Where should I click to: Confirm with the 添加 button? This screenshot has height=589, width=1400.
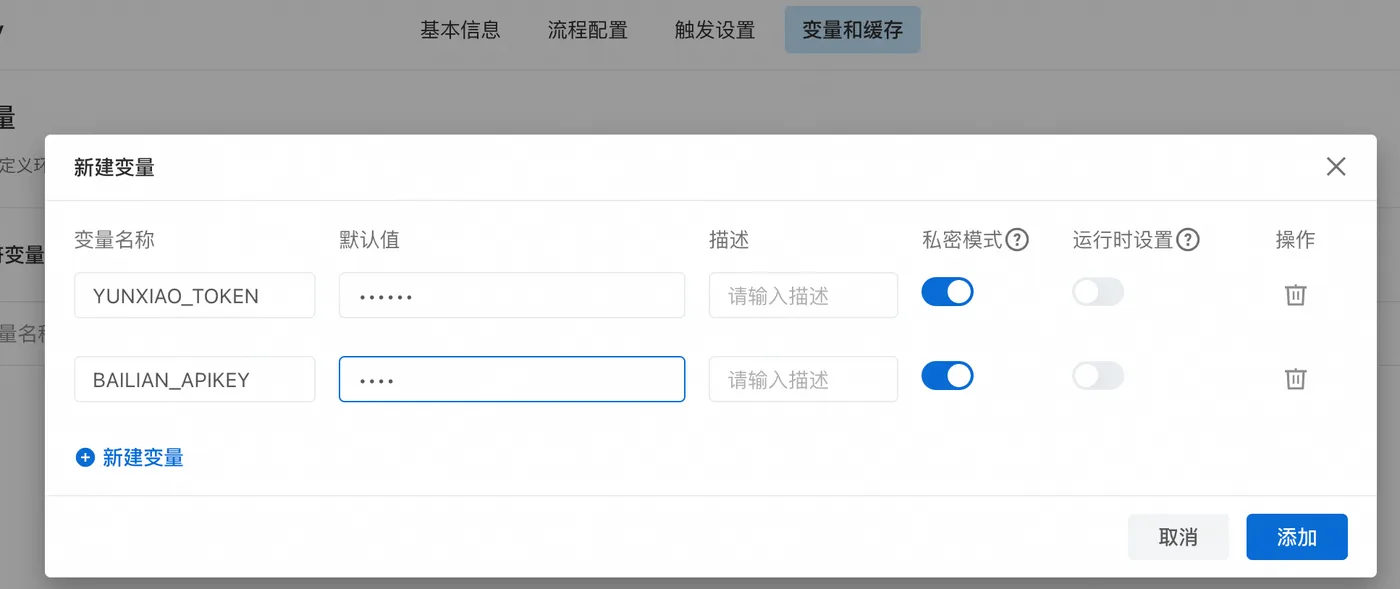tap(1296, 537)
